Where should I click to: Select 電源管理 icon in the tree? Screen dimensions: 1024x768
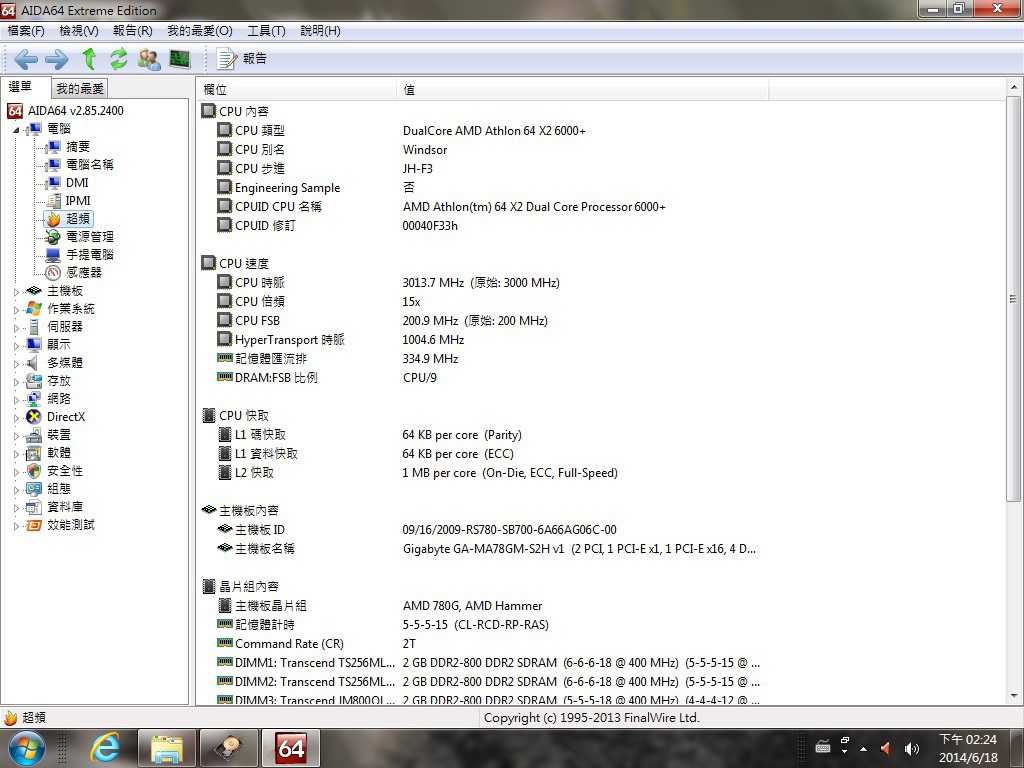pos(54,236)
